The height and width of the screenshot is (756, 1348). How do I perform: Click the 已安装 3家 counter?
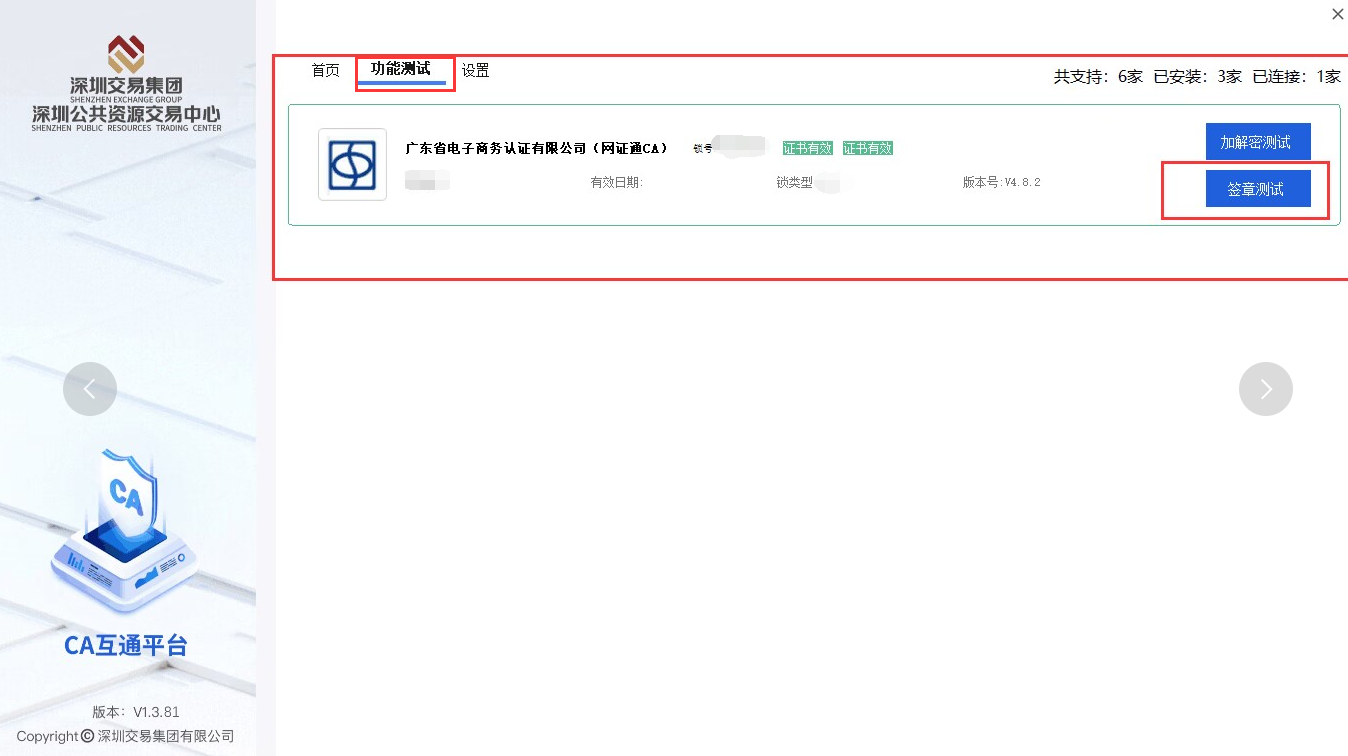[x=1197, y=76]
